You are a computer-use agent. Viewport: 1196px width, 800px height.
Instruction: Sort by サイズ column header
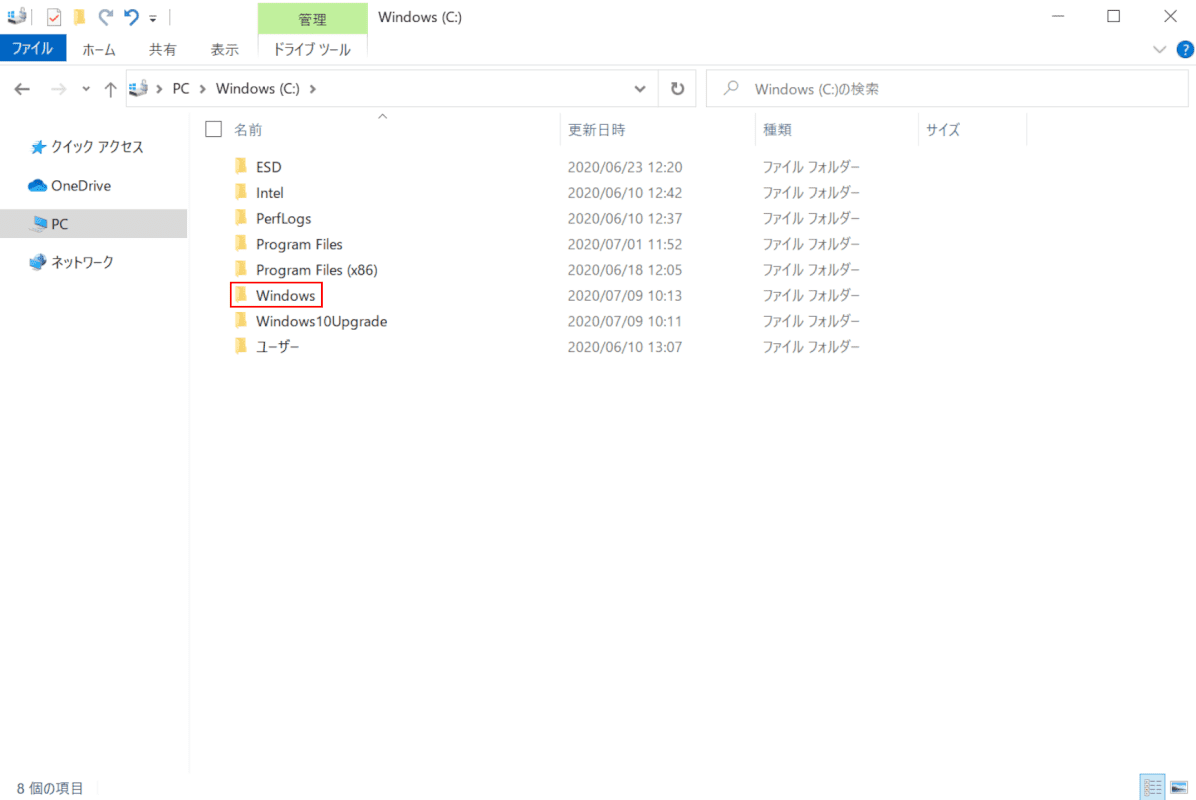[x=943, y=130]
